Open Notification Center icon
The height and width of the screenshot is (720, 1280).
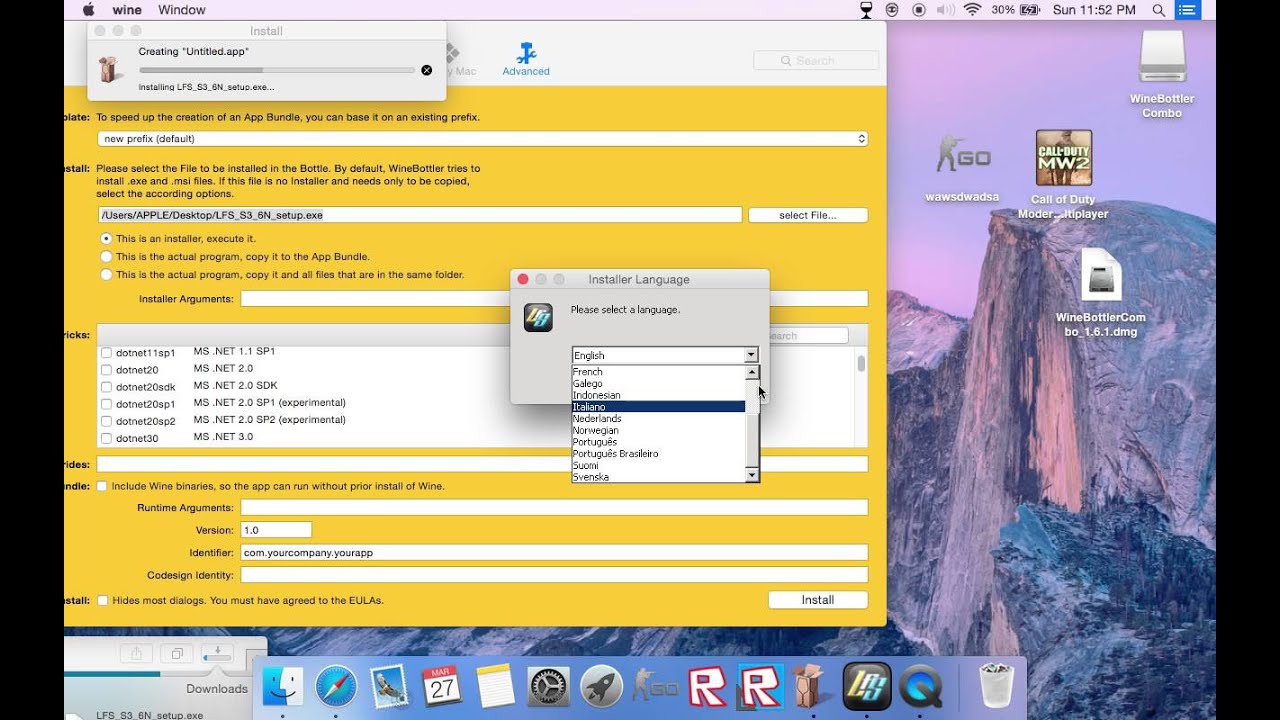(x=1187, y=10)
